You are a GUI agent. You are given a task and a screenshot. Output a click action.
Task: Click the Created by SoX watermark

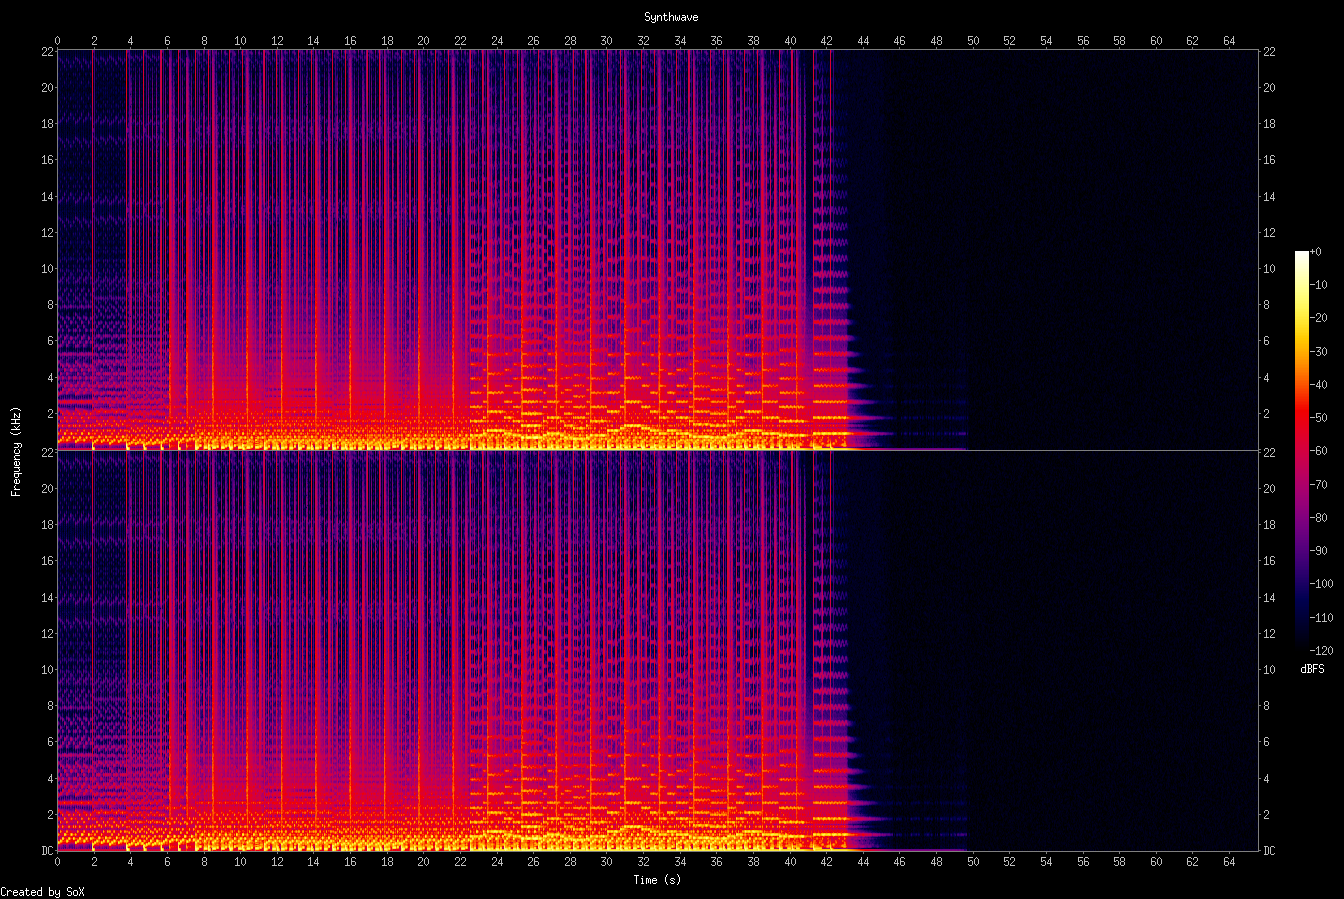(x=42, y=891)
